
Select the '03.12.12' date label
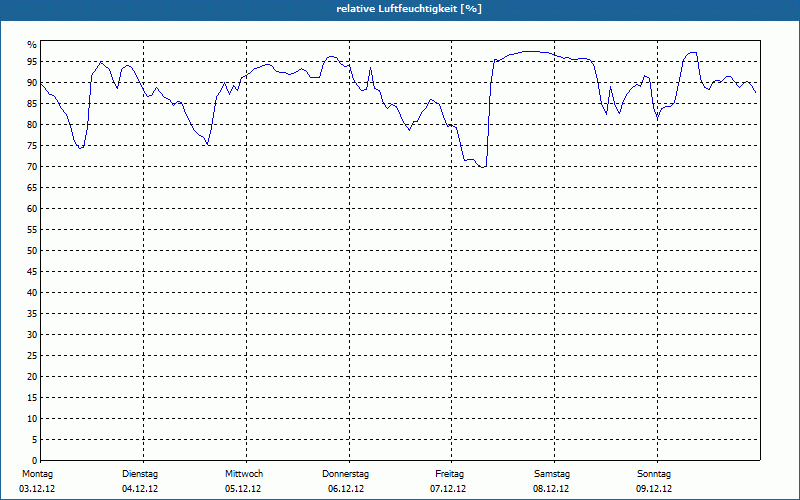tap(37, 489)
